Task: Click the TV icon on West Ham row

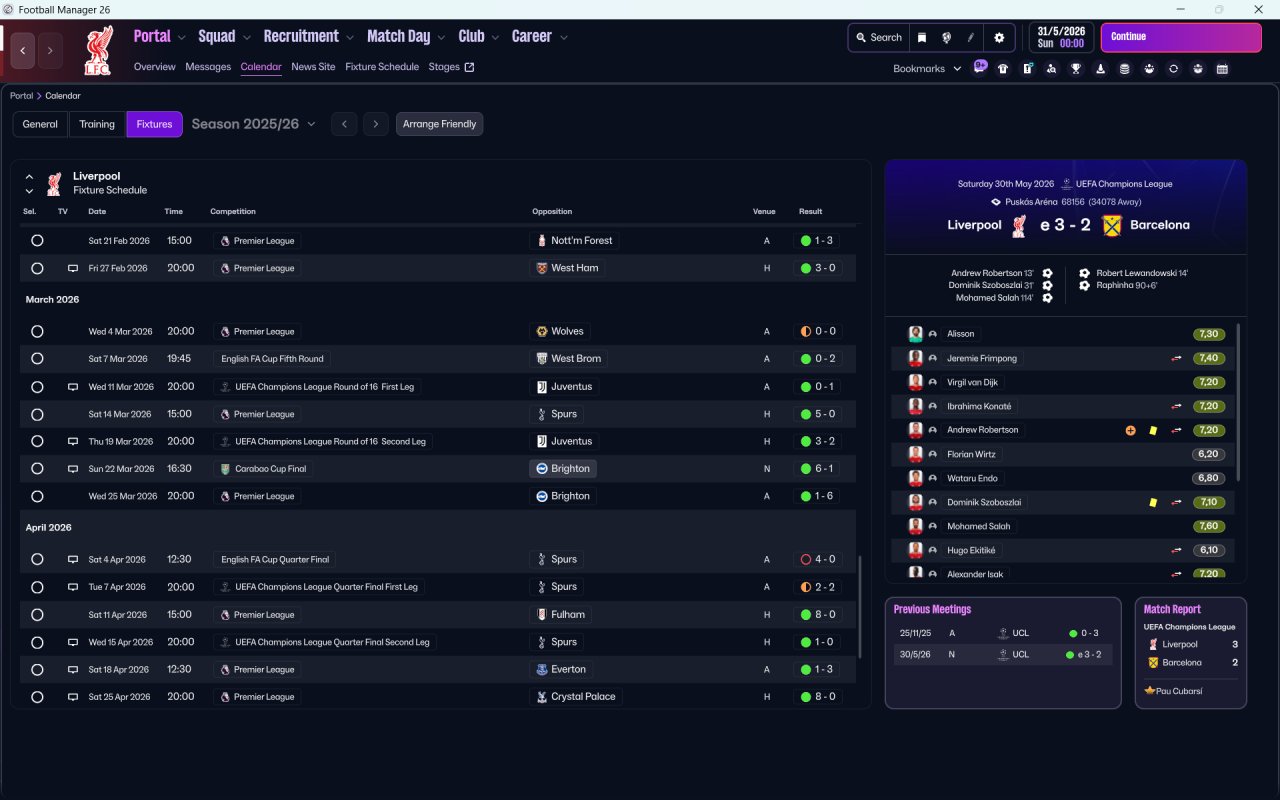Action: coord(72,268)
